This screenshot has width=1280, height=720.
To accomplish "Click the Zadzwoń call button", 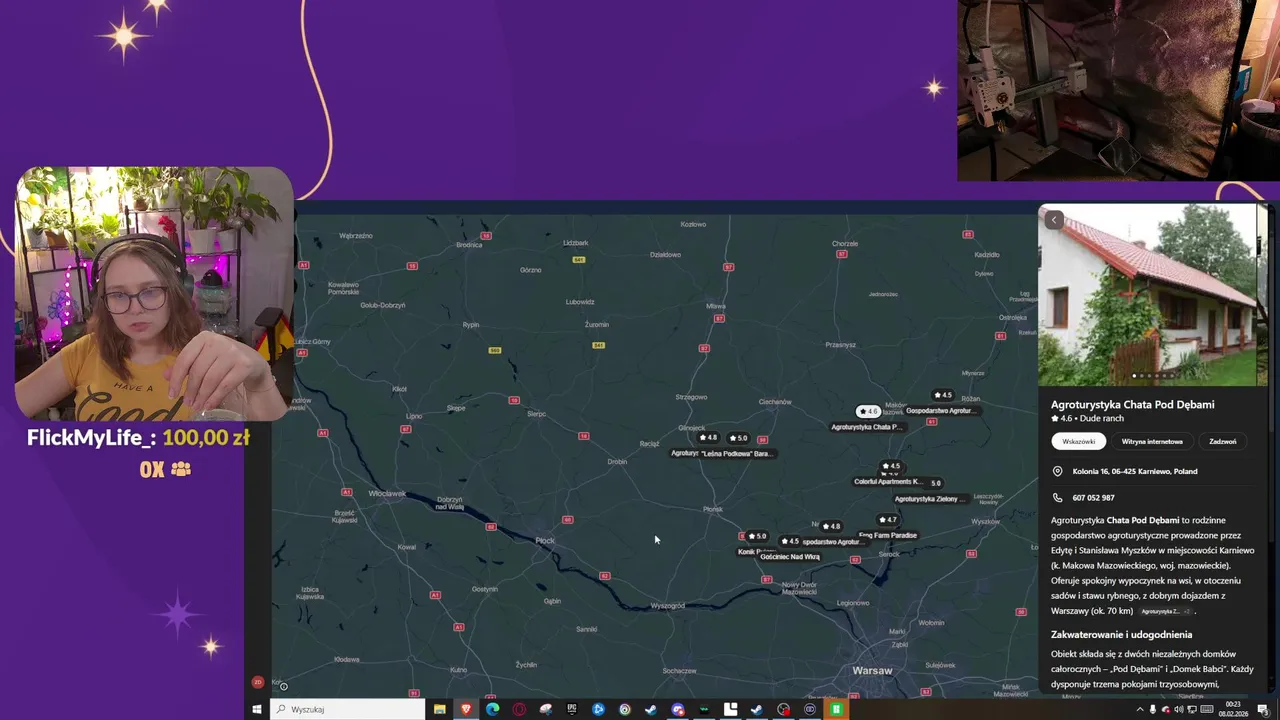I will pyautogui.click(x=1223, y=441).
